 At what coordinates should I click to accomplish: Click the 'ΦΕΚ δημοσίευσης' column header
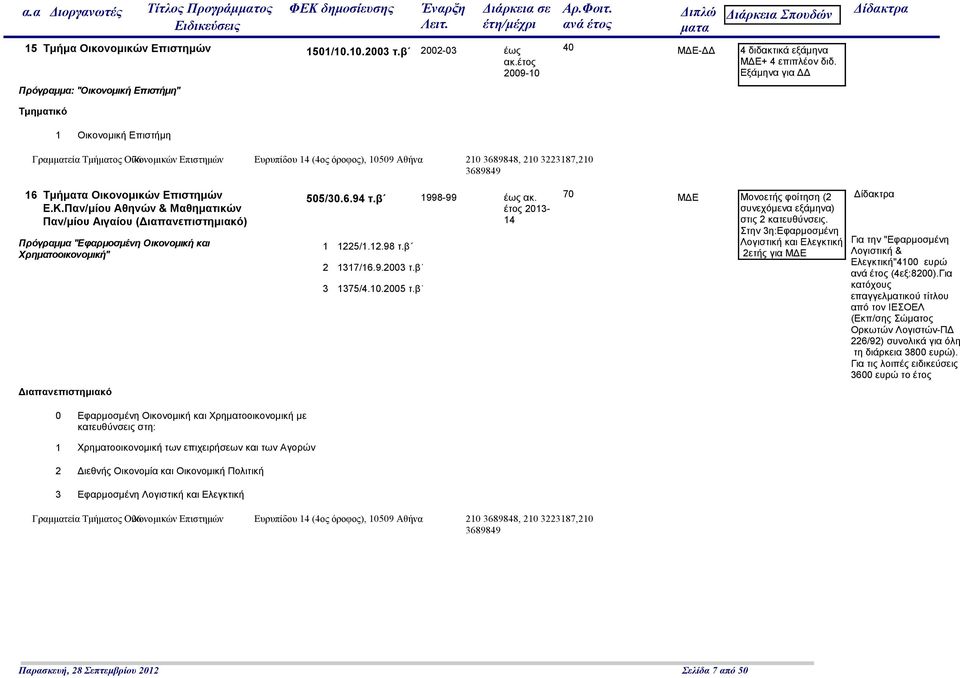(x=341, y=9)
